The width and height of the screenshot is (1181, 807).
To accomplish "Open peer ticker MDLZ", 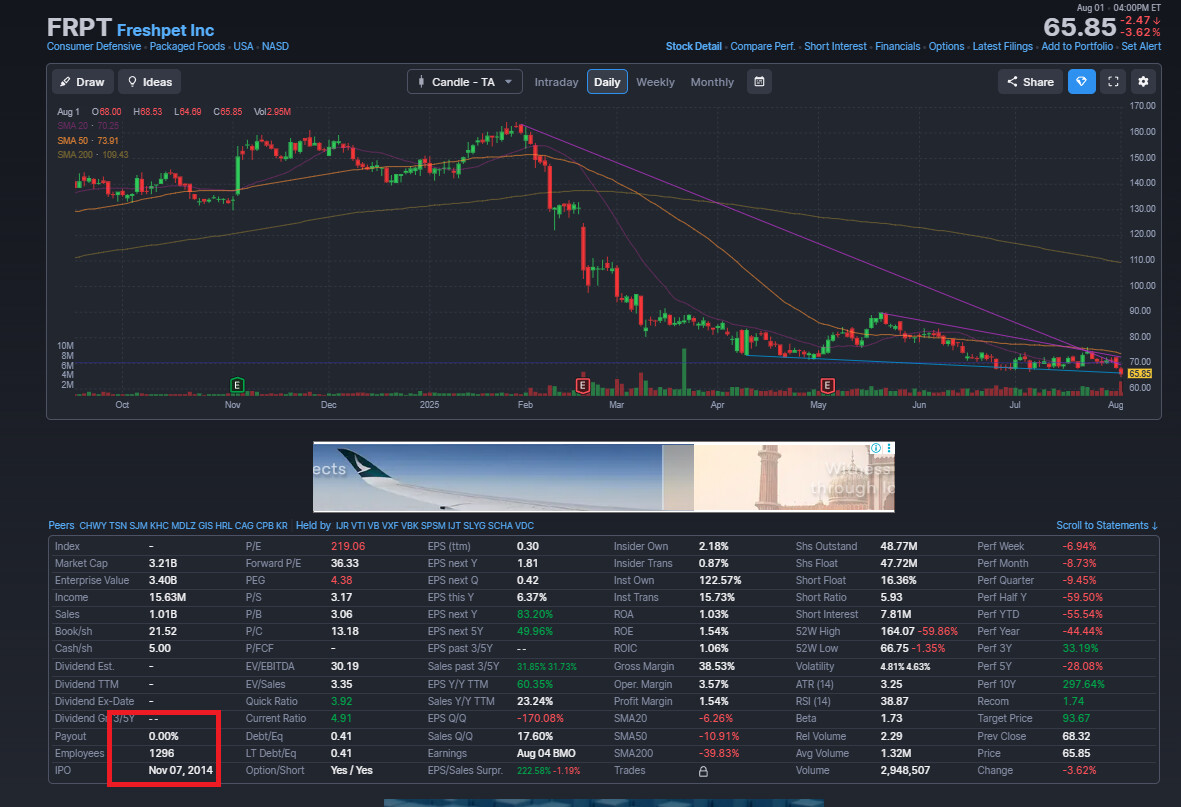I will pyautogui.click(x=183, y=526).
